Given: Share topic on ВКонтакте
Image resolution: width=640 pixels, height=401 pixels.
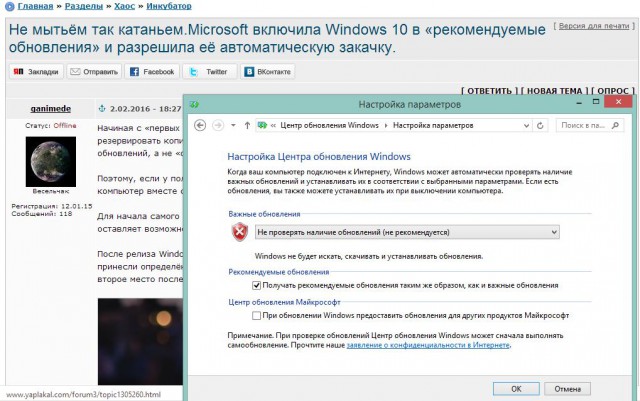Looking at the screenshot, I should [x=267, y=71].
